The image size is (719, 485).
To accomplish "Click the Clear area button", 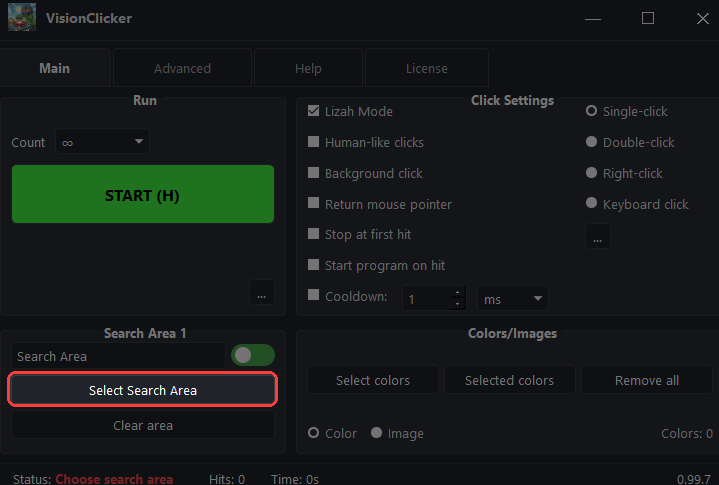I will pyautogui.click(x=143, y=425).
